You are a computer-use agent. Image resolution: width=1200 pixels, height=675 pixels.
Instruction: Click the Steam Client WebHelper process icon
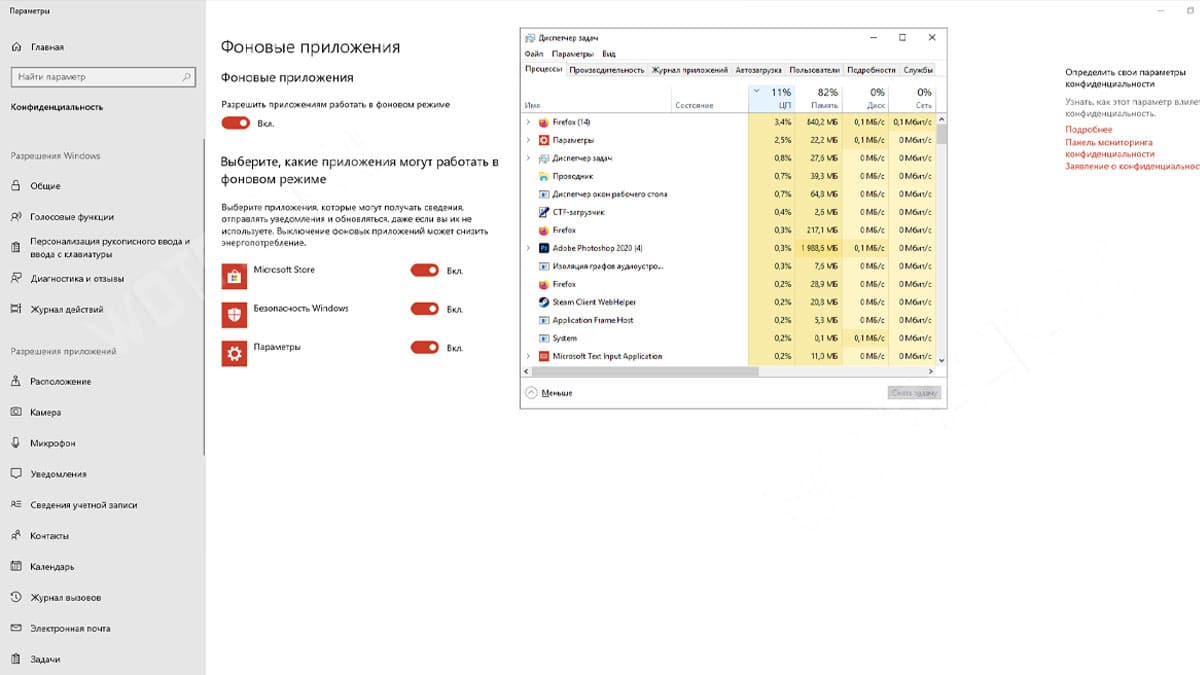point(544,302)
